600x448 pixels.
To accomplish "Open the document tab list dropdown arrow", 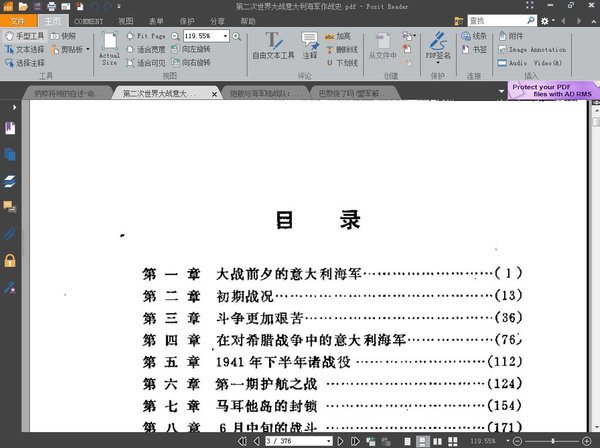I will 502,91.
